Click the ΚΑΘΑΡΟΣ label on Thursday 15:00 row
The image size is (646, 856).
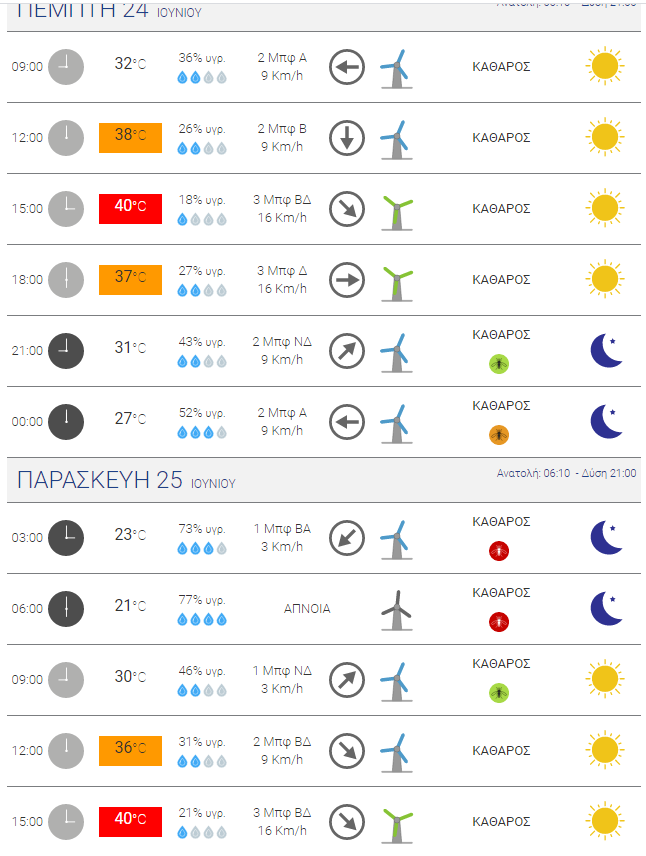pos(501,209)
